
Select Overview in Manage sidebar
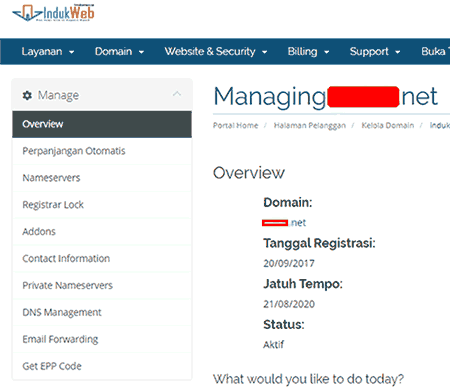coord(102,124)
